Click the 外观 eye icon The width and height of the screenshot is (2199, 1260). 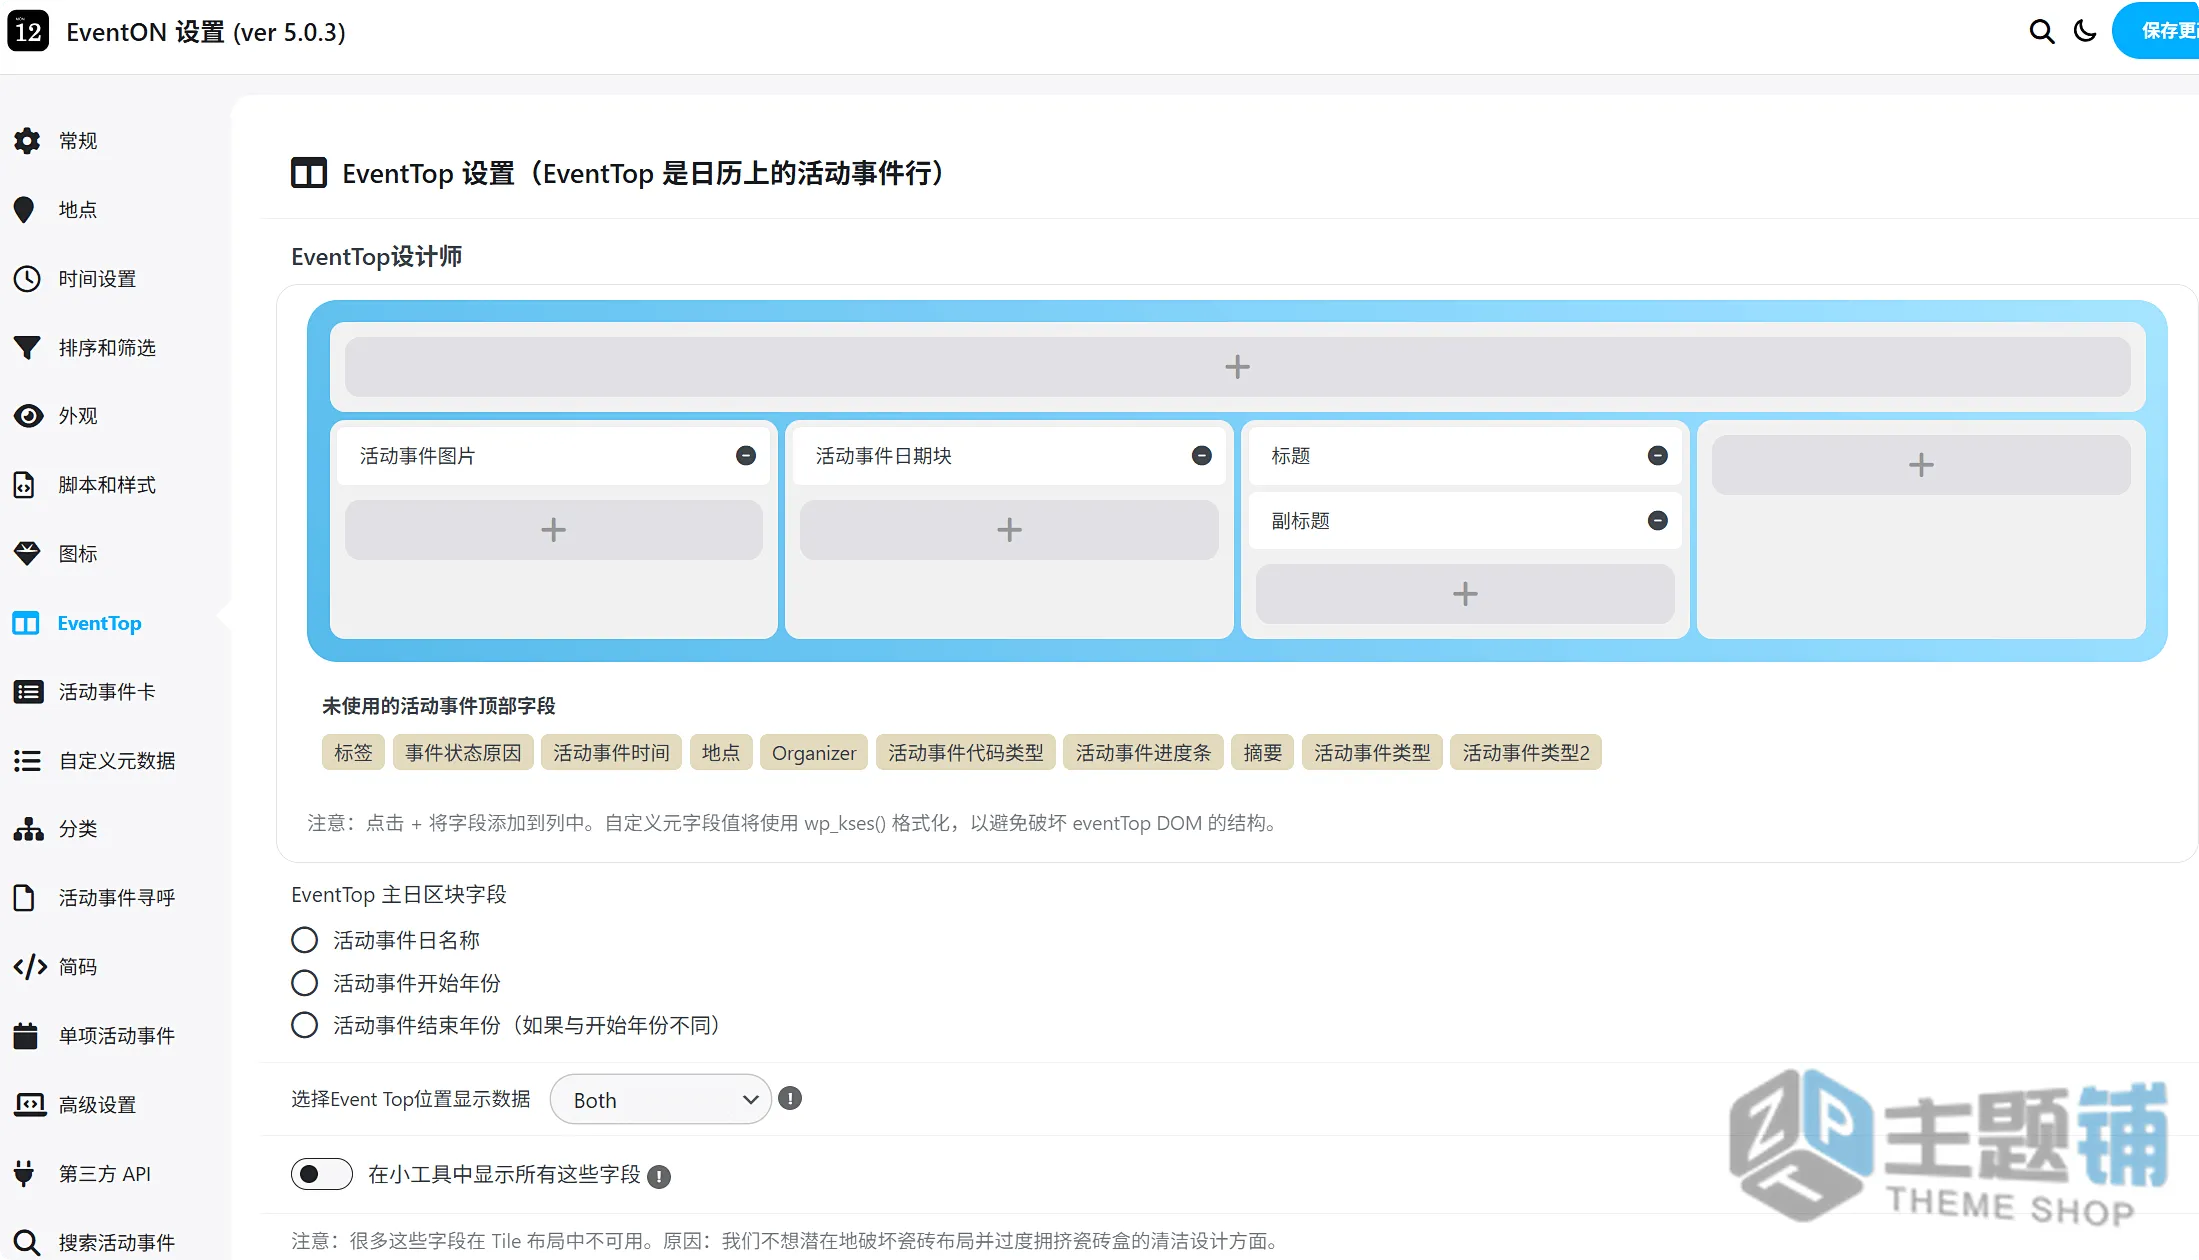[x=28, y=416]
